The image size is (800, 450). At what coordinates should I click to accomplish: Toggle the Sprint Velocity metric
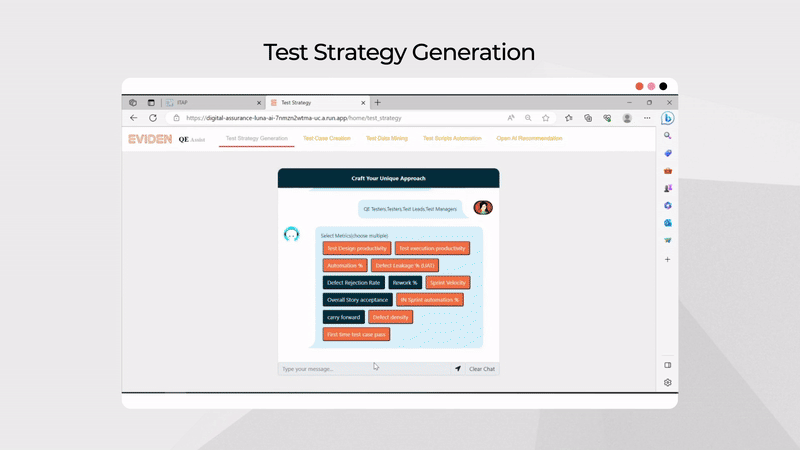(x=448, y=283)
